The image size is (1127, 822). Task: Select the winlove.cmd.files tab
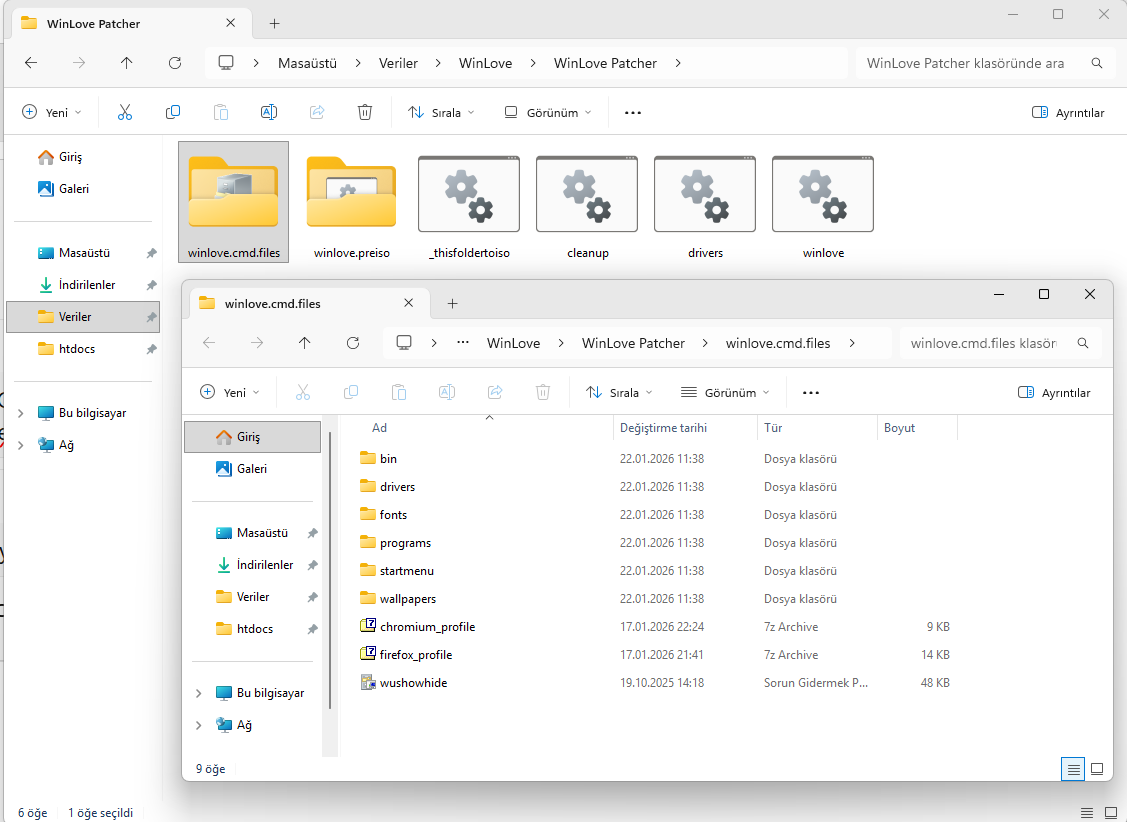pos(310,304)
